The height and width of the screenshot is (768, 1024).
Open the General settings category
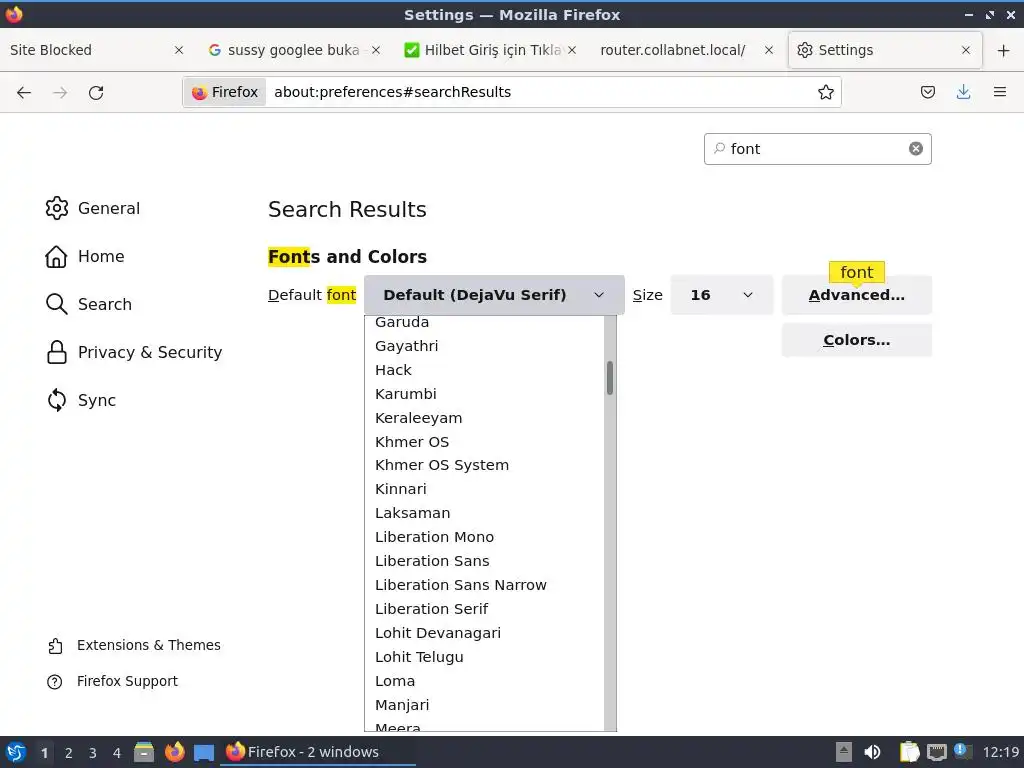93,208
